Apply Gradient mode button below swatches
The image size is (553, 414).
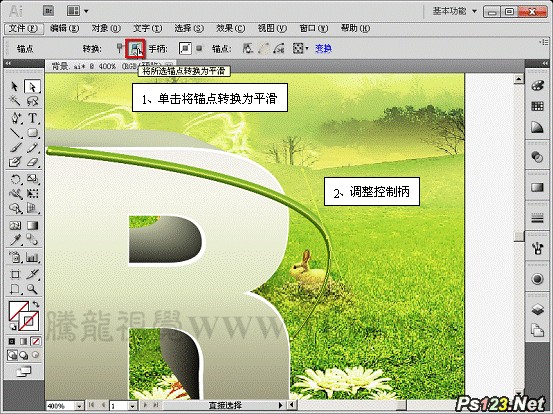coord(24,341)
